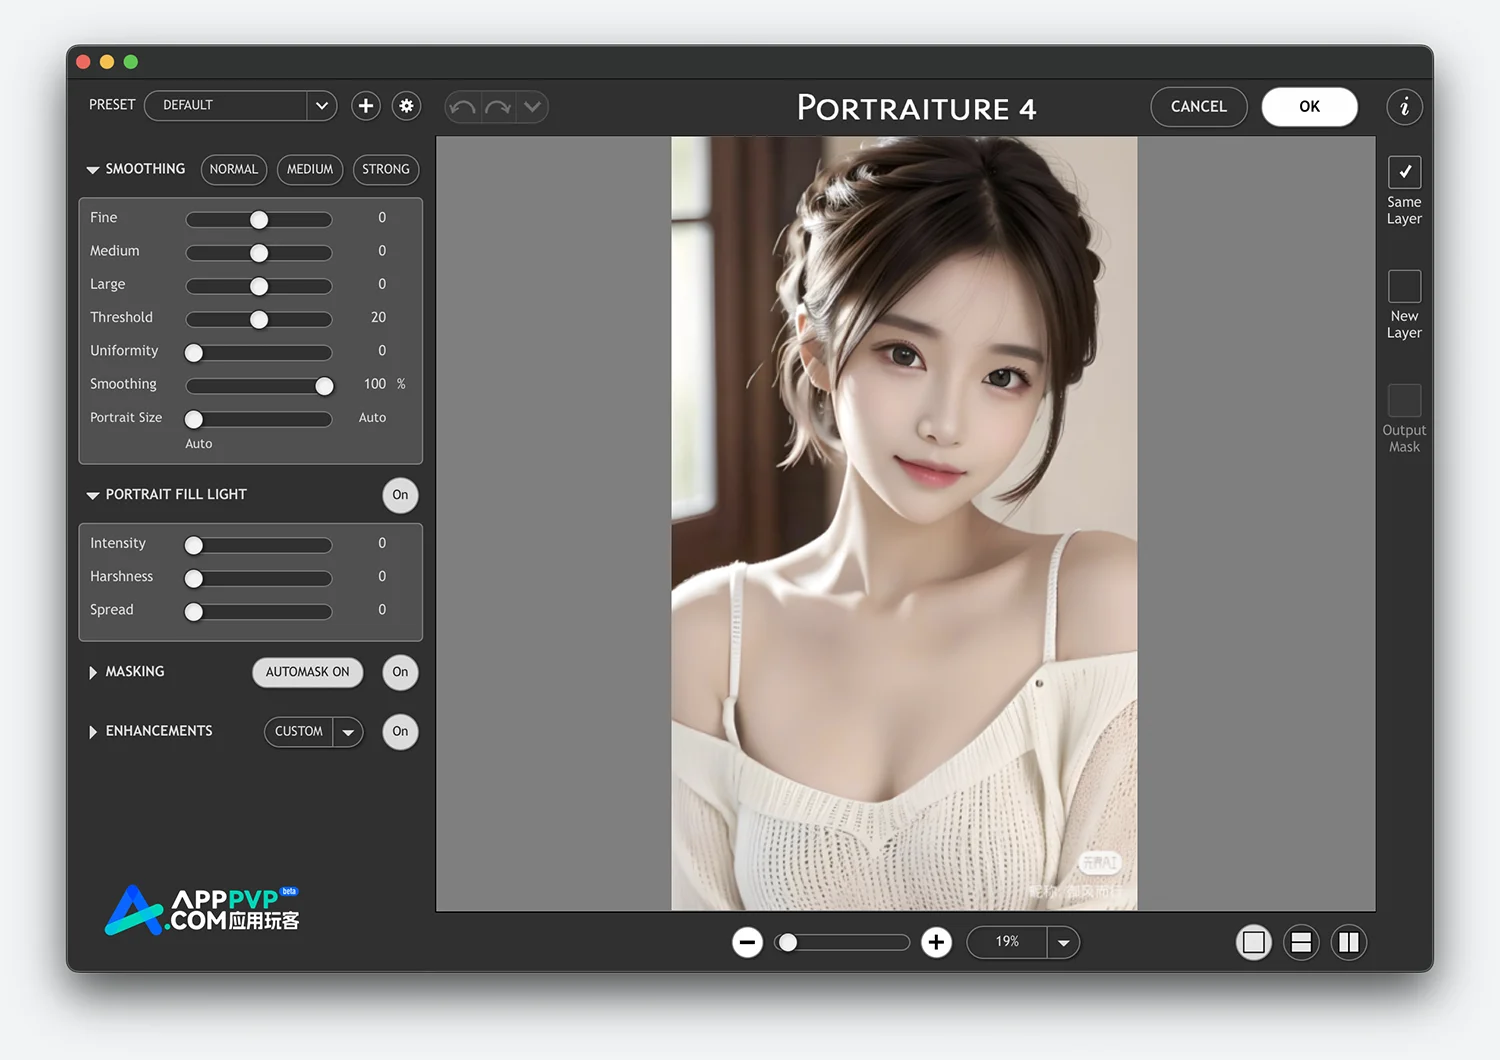The image size is (1500, 1060).
Task: Toggle Enhancements On button
Action: coord(400,732)
